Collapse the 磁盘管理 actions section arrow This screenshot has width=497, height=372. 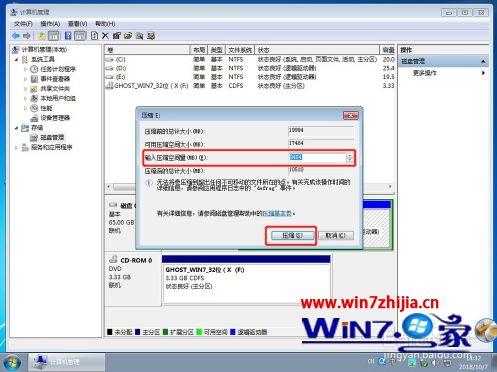point(483,61)
